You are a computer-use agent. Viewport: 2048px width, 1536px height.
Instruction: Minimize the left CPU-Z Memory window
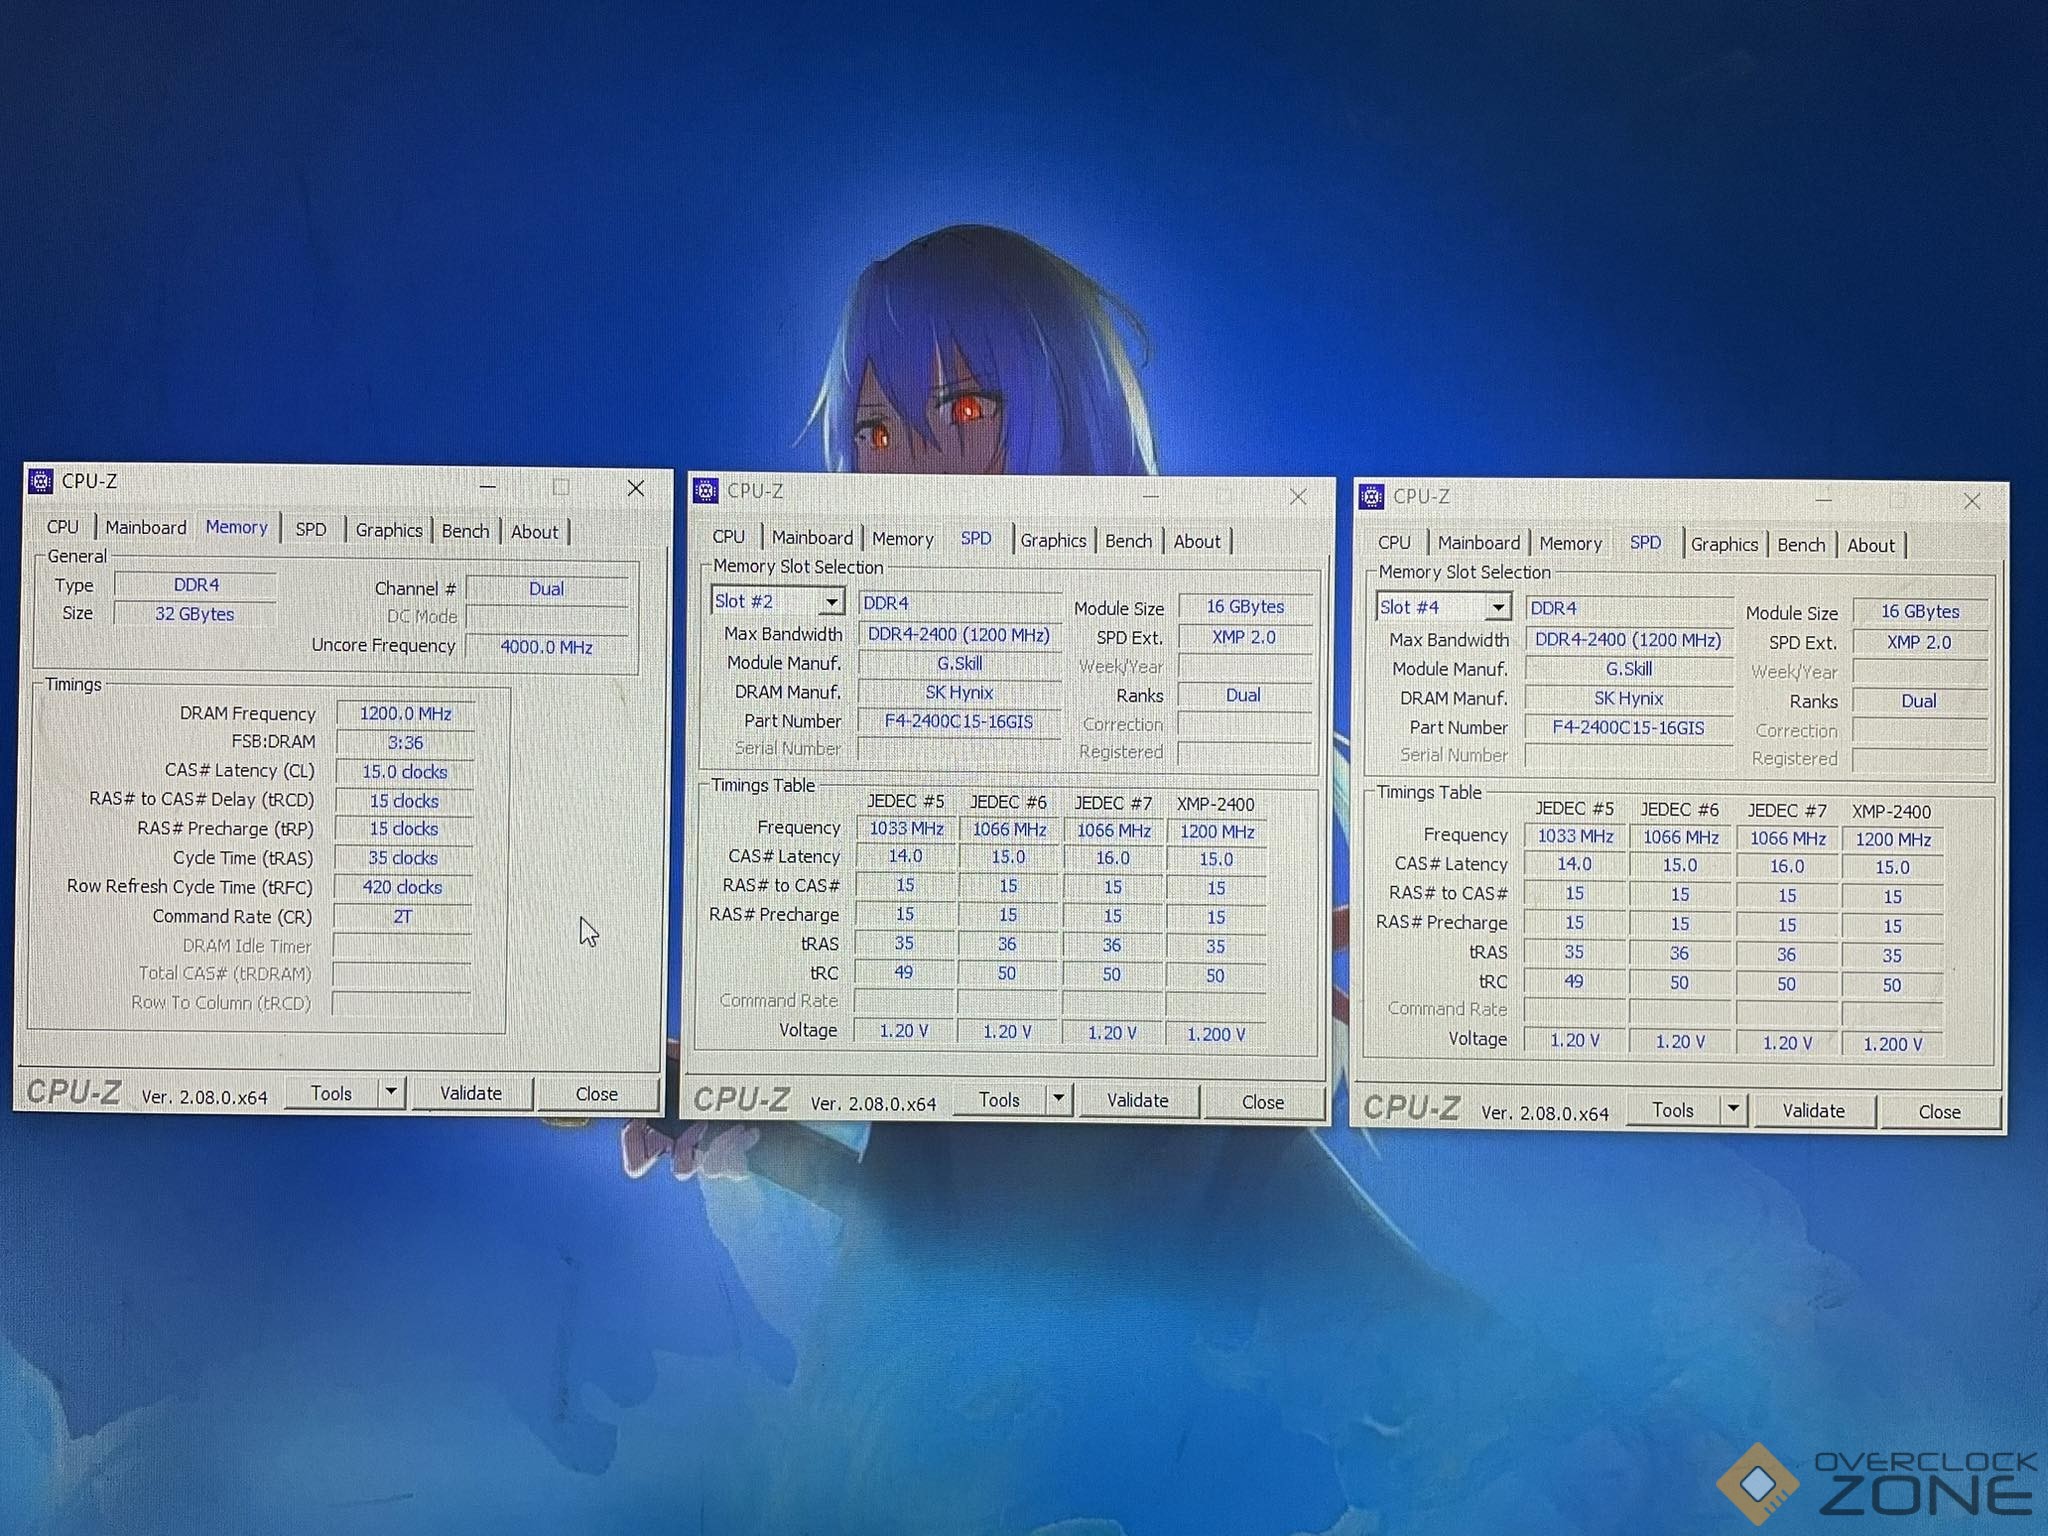coord(488,487)
